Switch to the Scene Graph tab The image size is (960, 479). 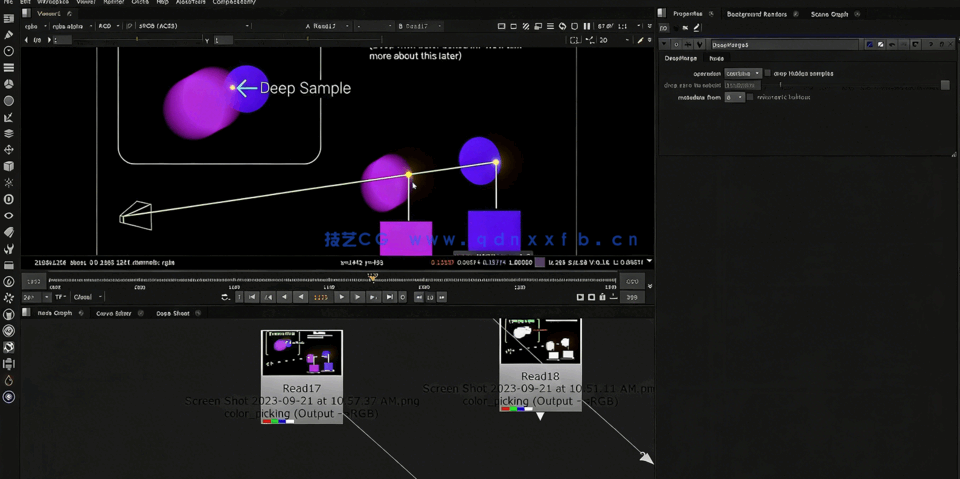829,14
